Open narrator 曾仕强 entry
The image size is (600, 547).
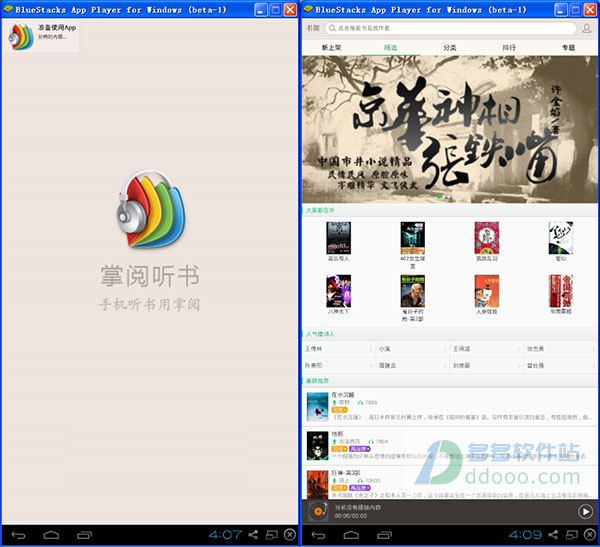(x=560, y=366)
